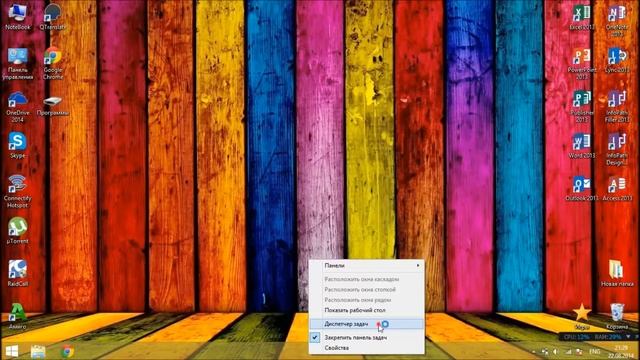The image size is (640, 360).
Task: Launch Google Chrome desktop shortcut
Action: tap(53, 63)
